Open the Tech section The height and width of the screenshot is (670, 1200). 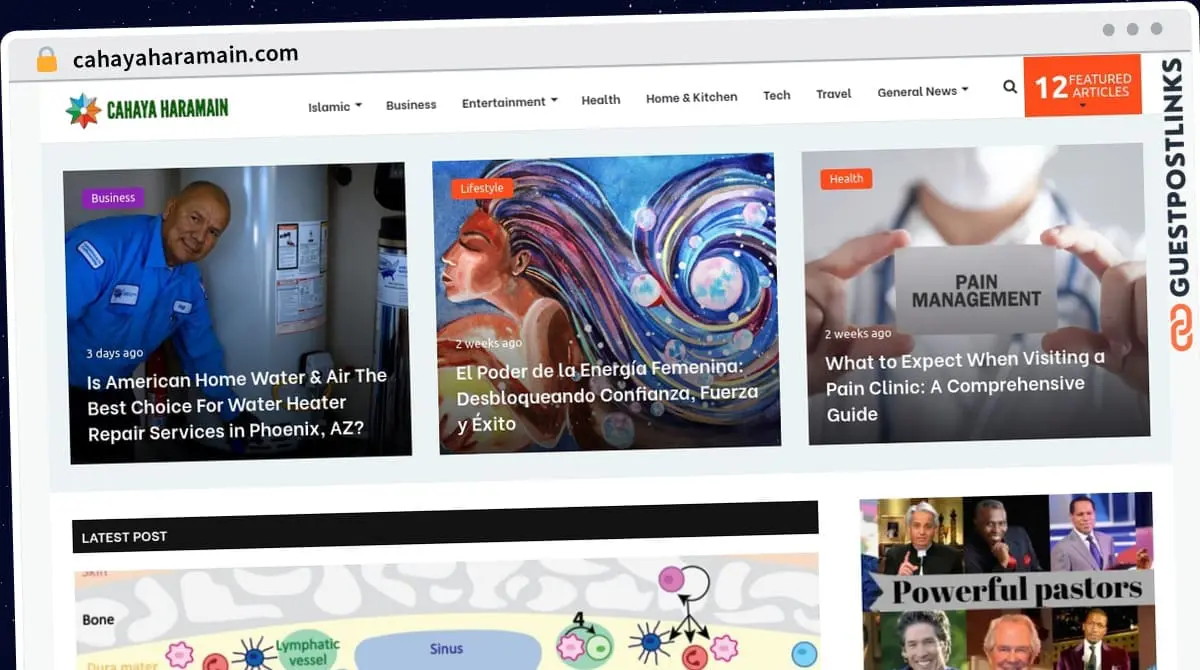click(777, 95)
